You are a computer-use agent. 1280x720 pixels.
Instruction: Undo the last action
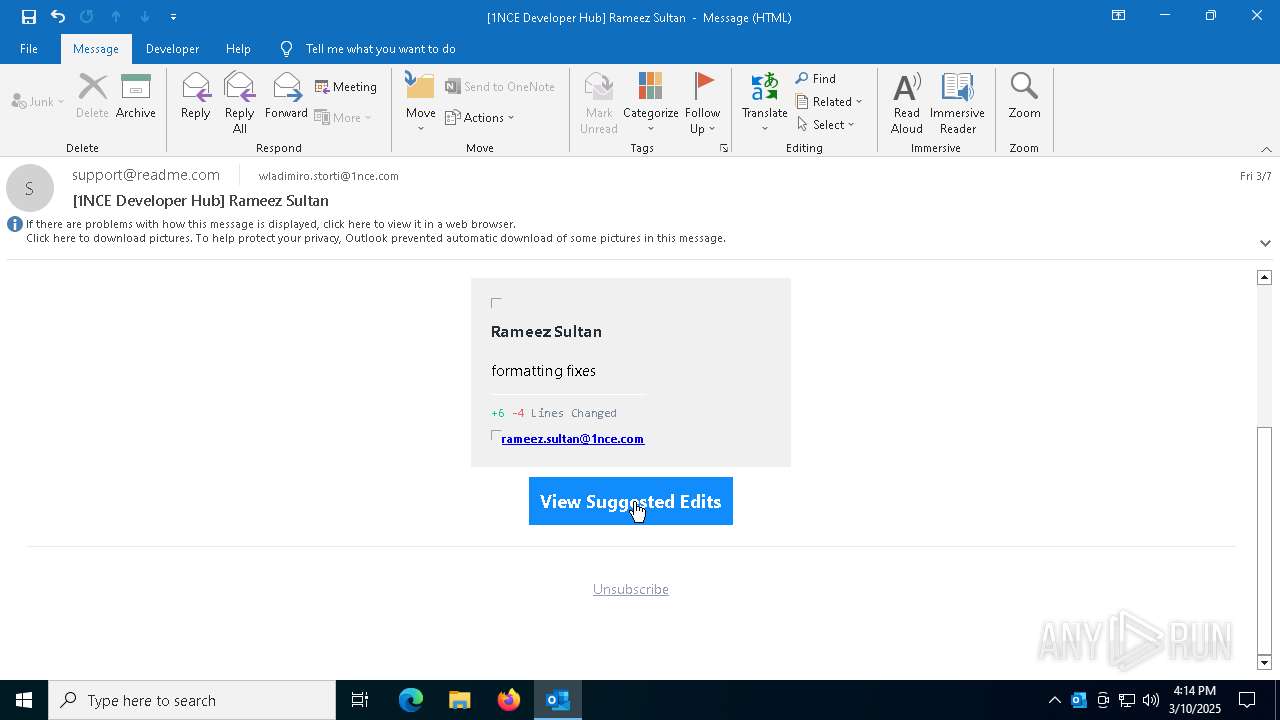[x=58, y=17]
